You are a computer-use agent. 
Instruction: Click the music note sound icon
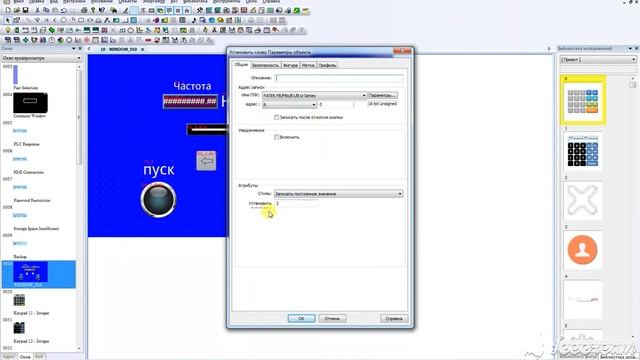pyautogui.click(x=193, y=20)
